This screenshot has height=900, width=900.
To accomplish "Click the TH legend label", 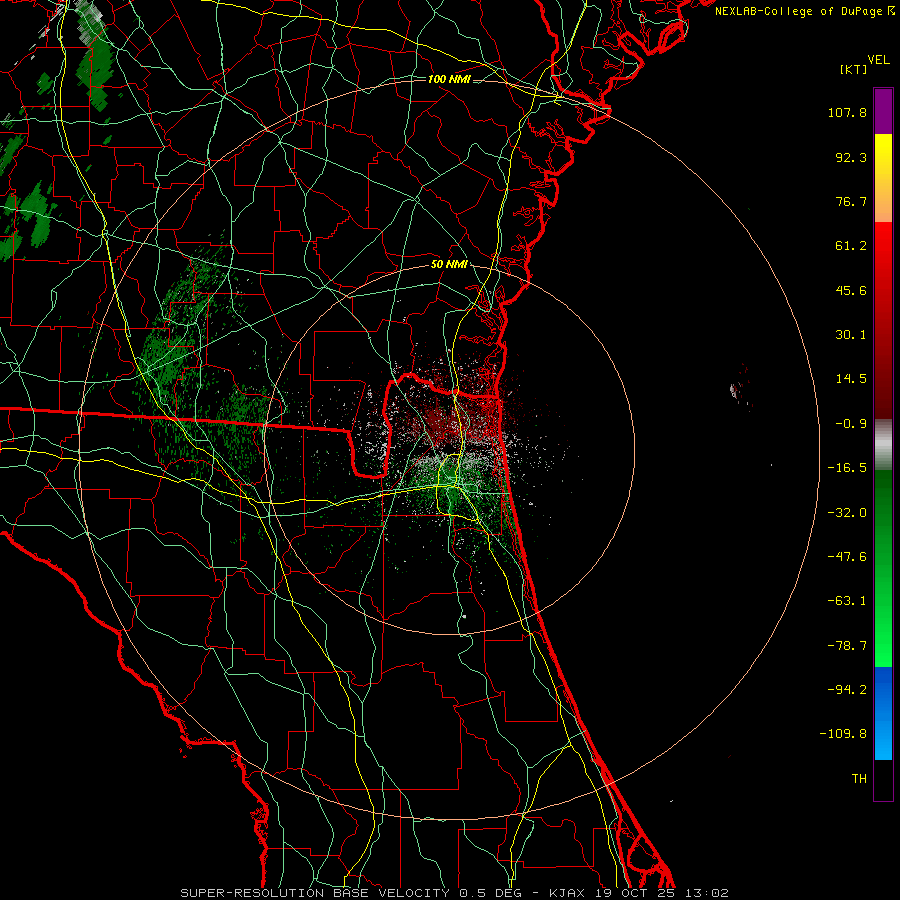I will (859, 779).
